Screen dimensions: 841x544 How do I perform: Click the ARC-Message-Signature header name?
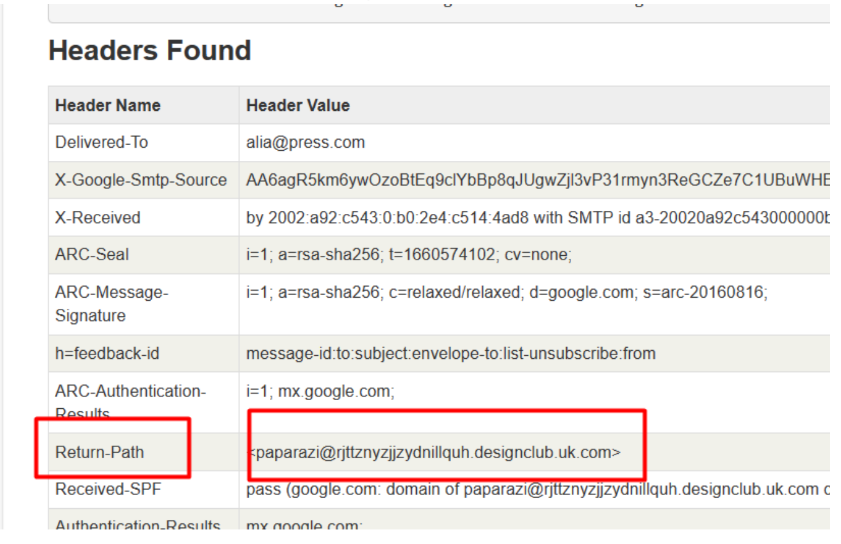coord(112,303)
